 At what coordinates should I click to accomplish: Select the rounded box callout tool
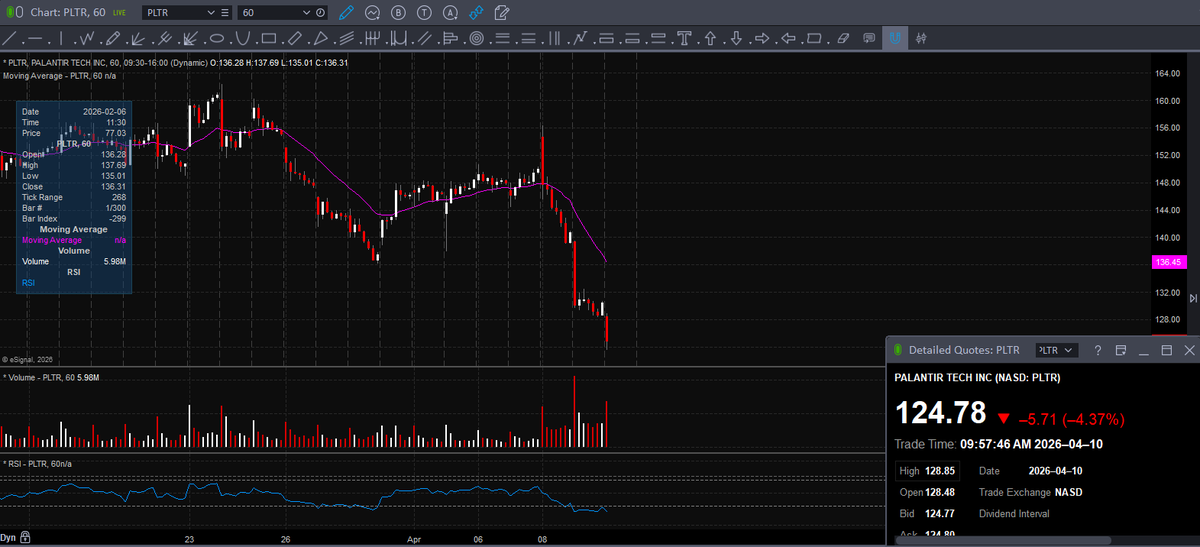815,38
